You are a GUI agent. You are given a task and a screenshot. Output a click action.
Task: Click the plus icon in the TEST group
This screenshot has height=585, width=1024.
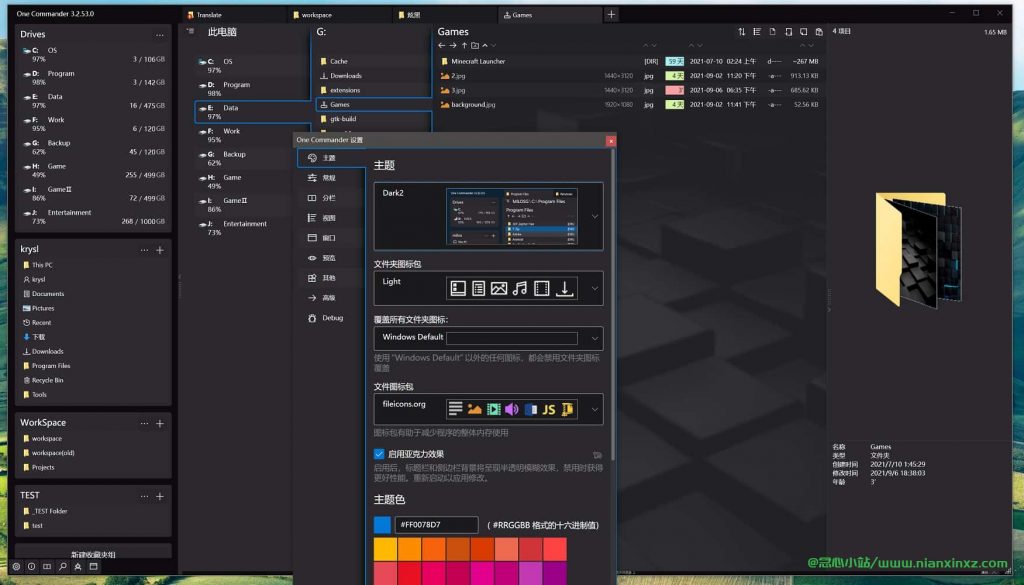160,496
